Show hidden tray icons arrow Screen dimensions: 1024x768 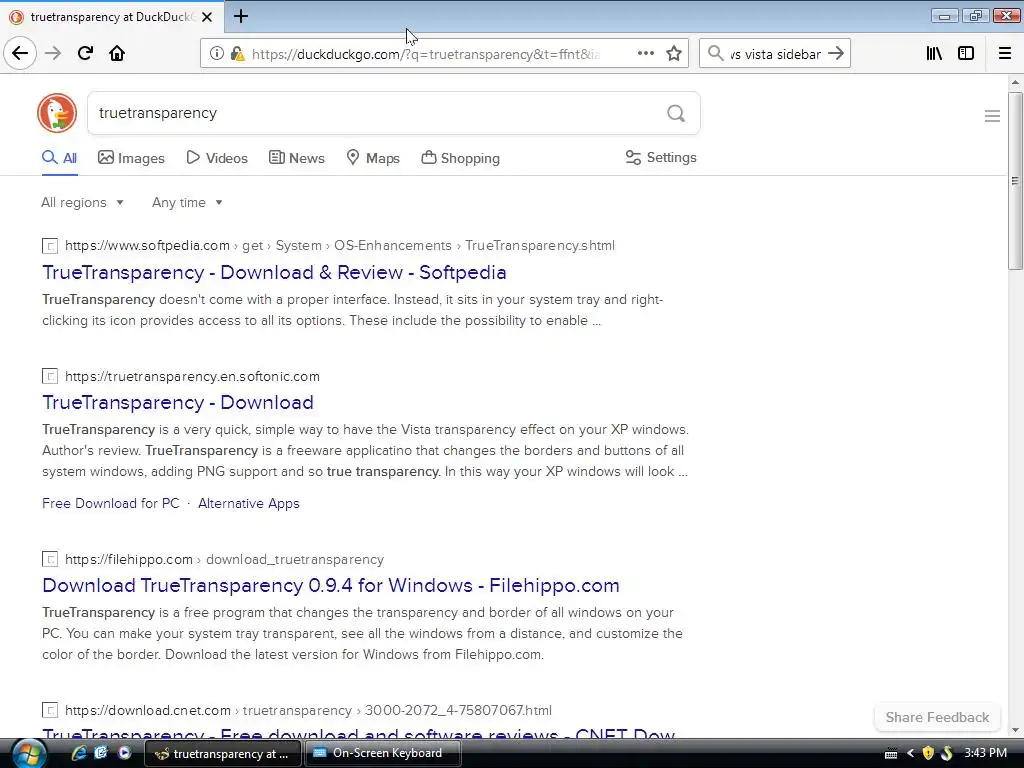pyautogui.click(x=910, y=753)
